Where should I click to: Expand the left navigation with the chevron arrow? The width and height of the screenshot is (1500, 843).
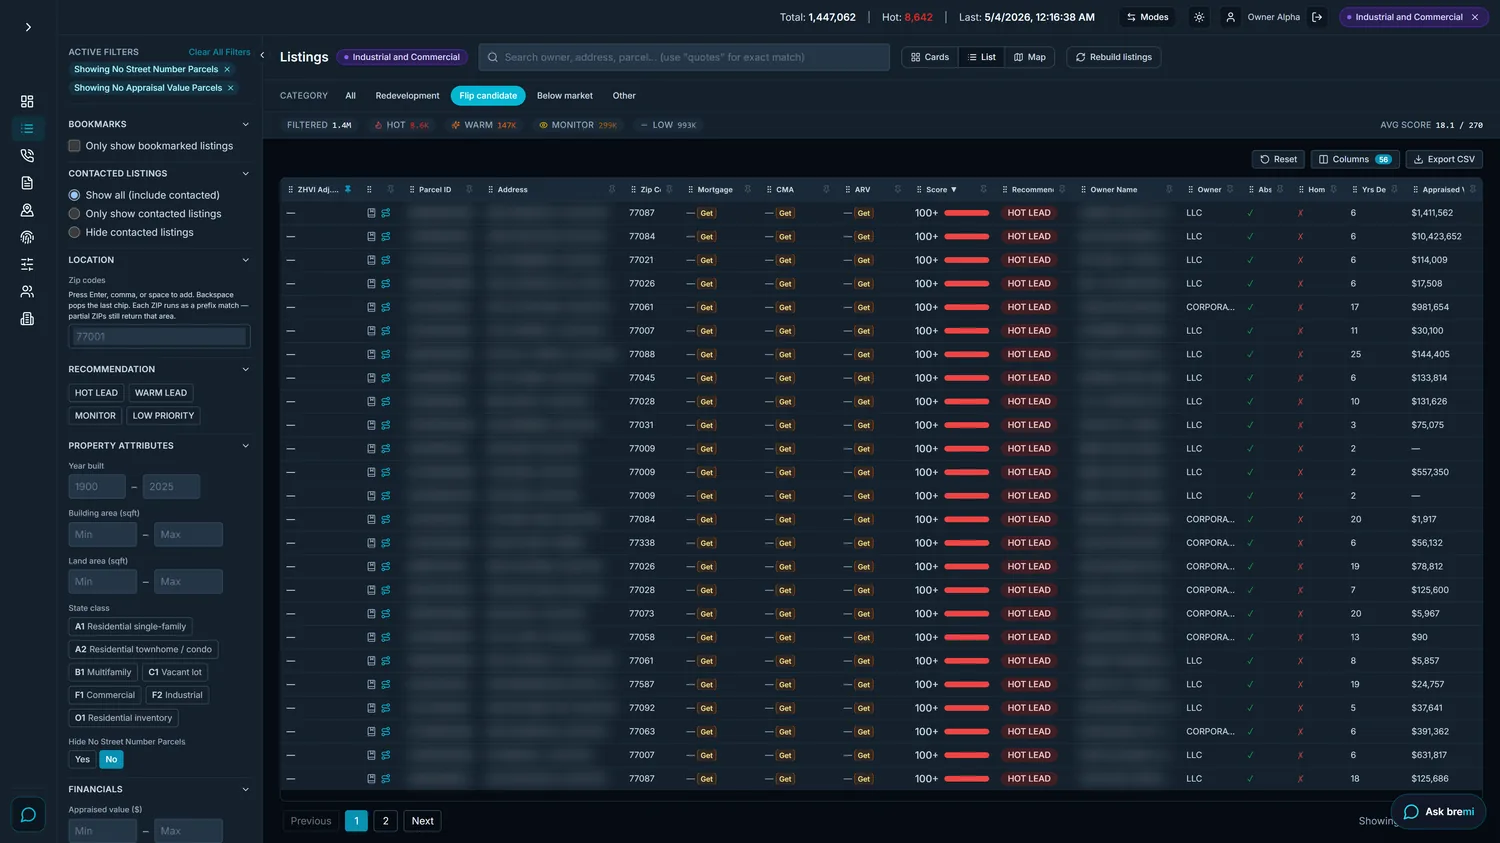[x=28, y=27]
